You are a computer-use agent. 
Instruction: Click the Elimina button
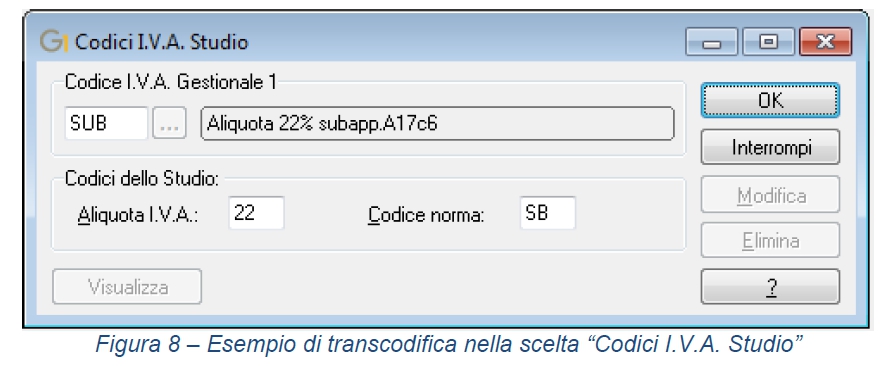[770, 240]
